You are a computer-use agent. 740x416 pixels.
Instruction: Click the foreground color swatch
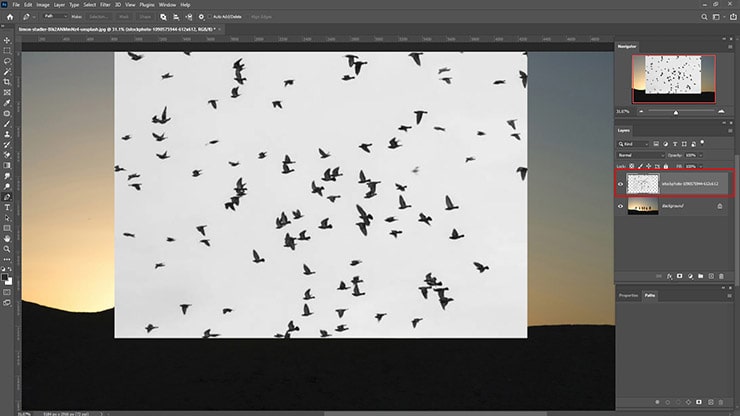5,277
